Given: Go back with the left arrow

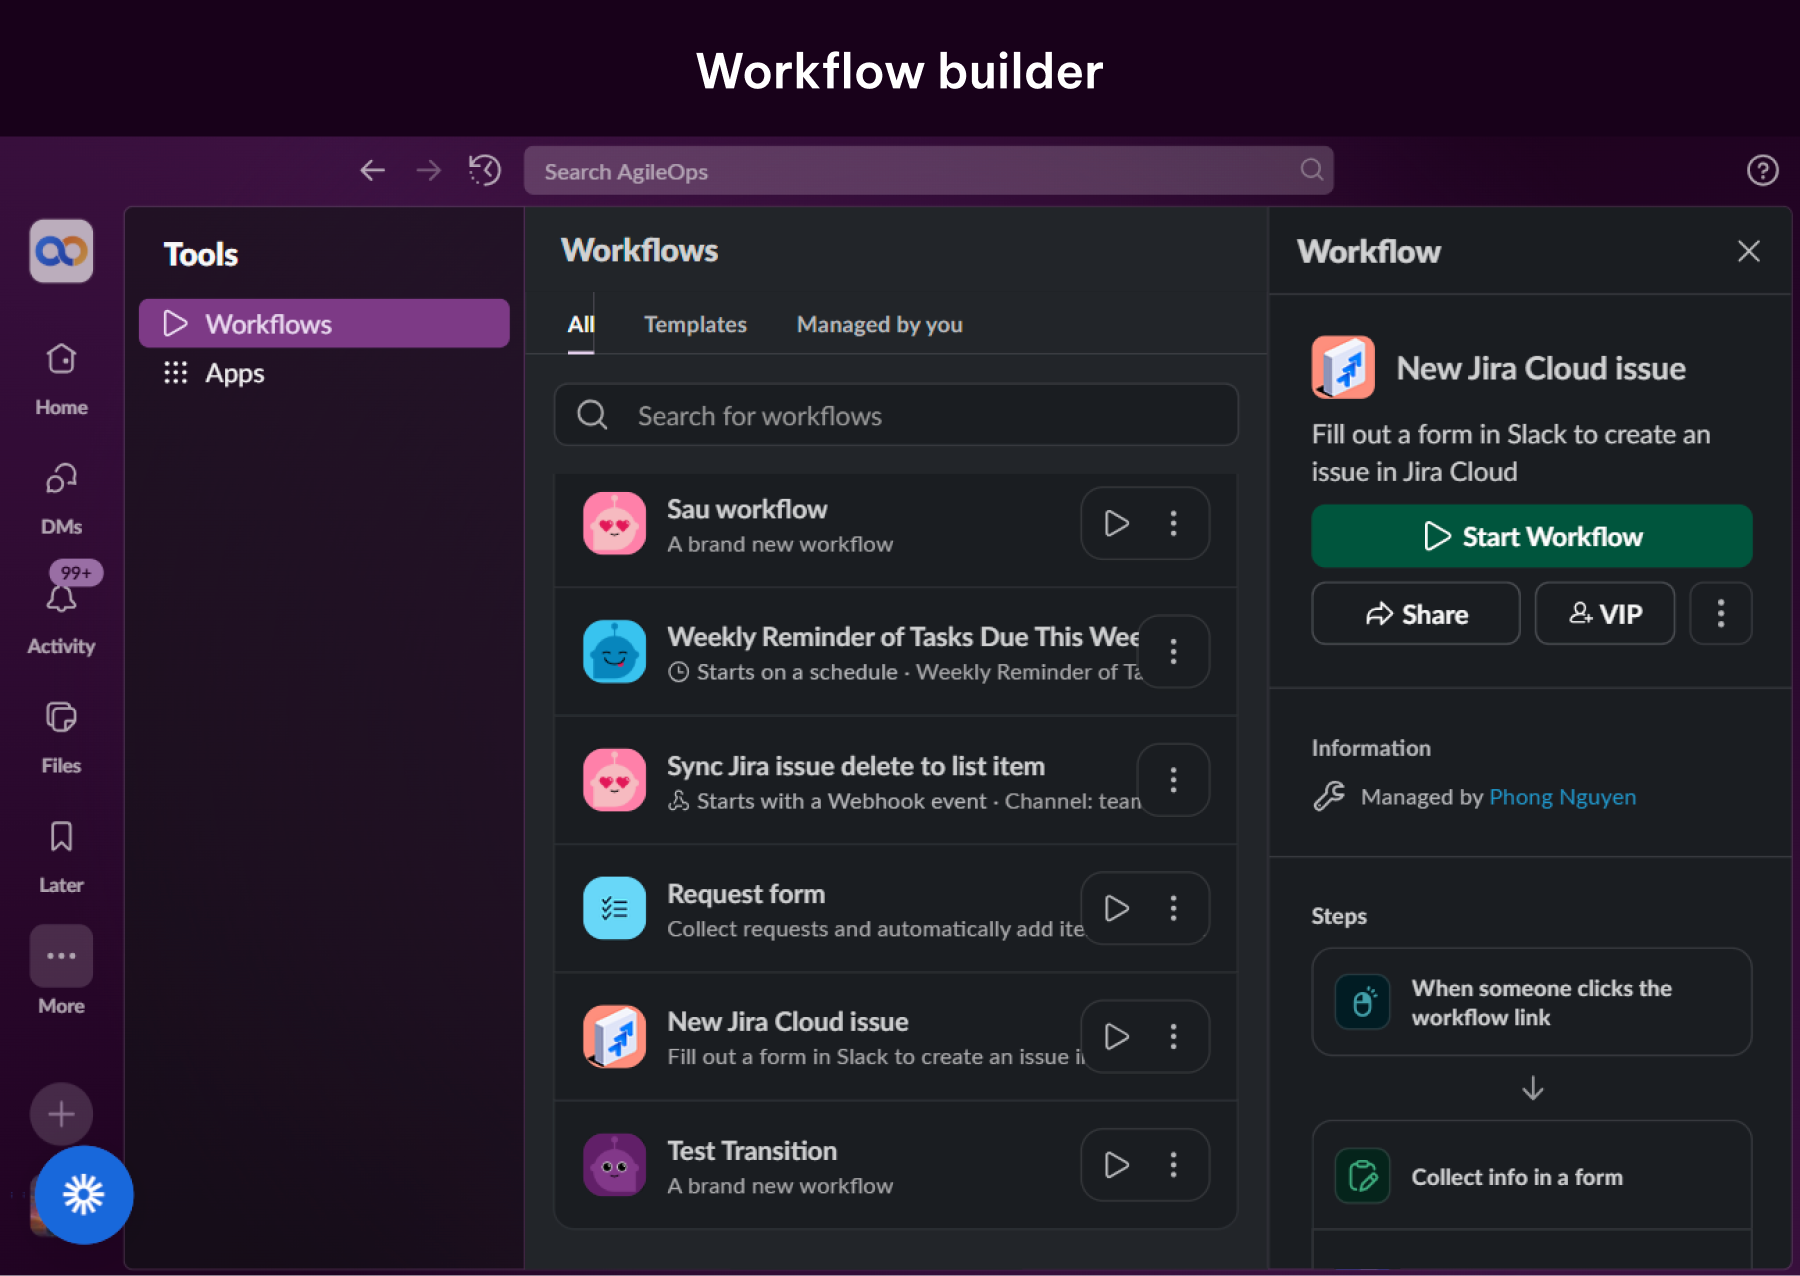Looking at the screenshot, I should pyautogui.click(x=373, y=171).
